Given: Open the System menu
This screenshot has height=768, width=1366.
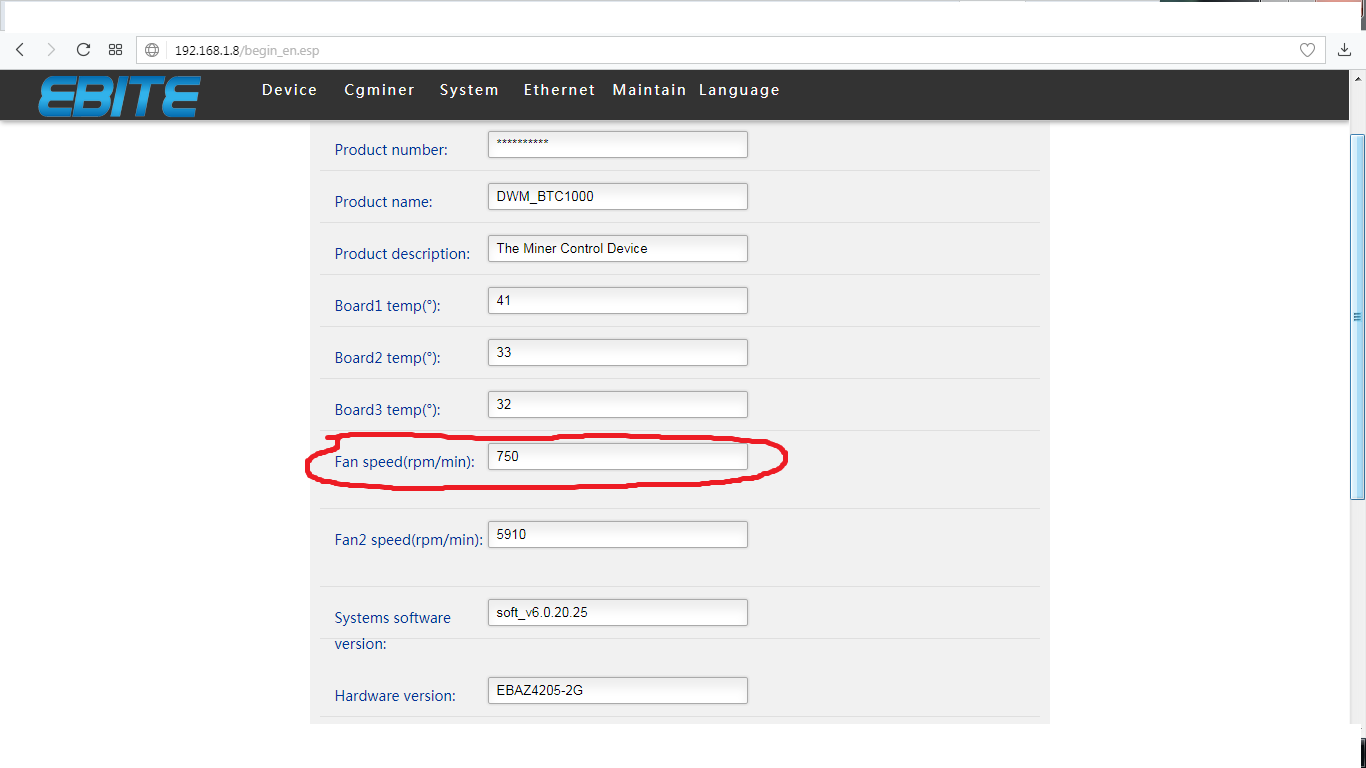Looking at the screenshot, I should pyautogui.click(x=469, y=90).
